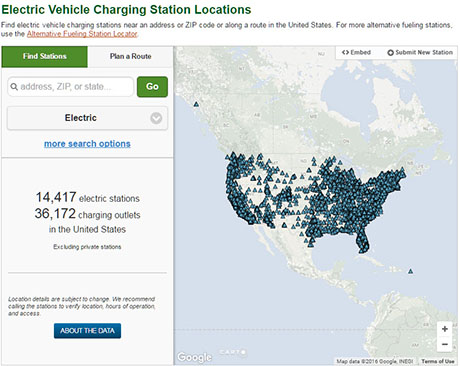Viewport: 460px width, 366px height.
Task: Click the Electric dropdown arrow icon
Action: click(x=156, y=118)
